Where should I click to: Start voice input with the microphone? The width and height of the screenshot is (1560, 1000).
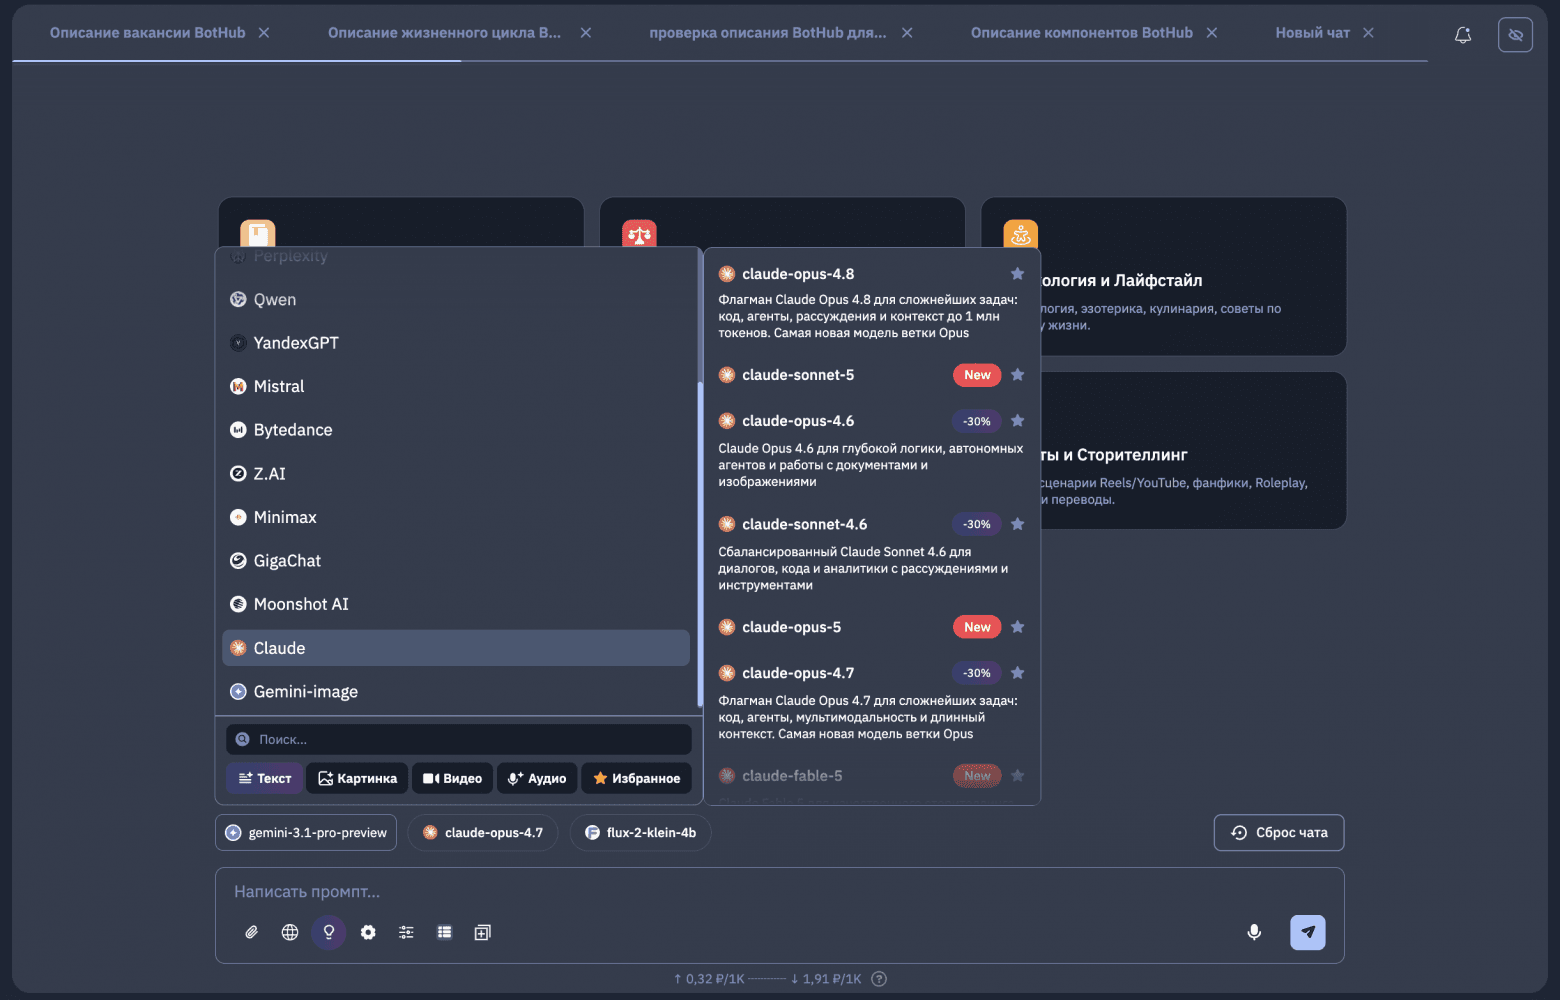point(1254,933)
